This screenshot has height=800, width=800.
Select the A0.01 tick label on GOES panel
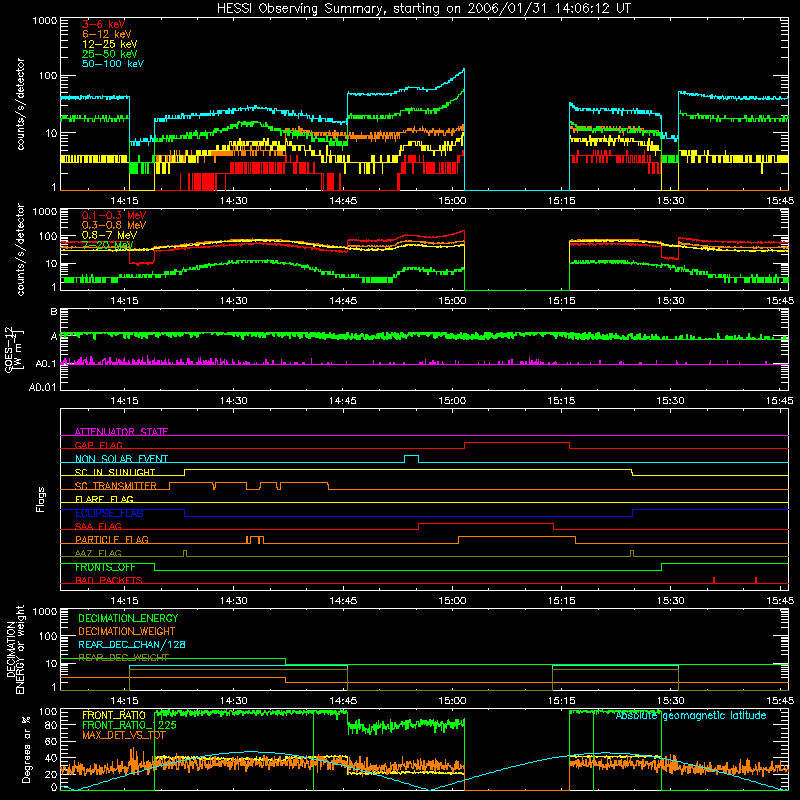pos(43,387)
